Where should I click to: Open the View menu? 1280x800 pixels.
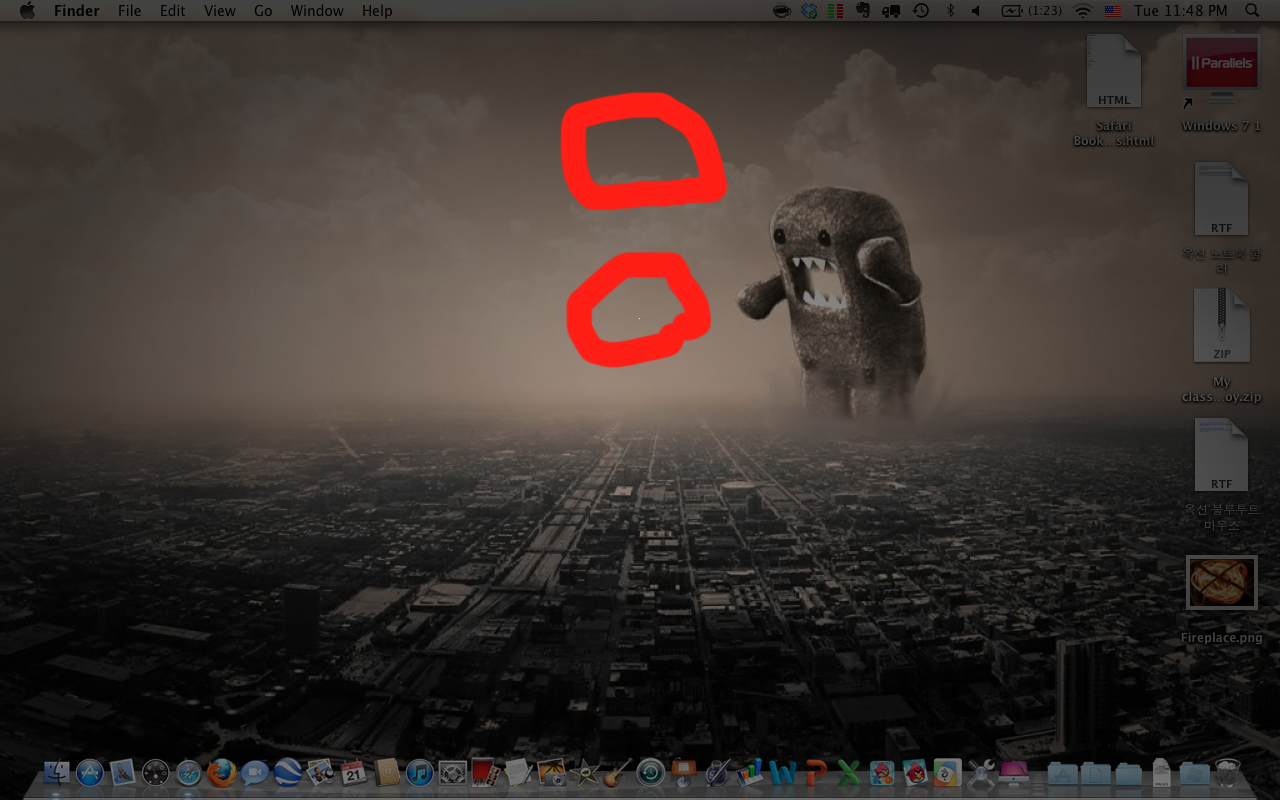click(219, 11)
